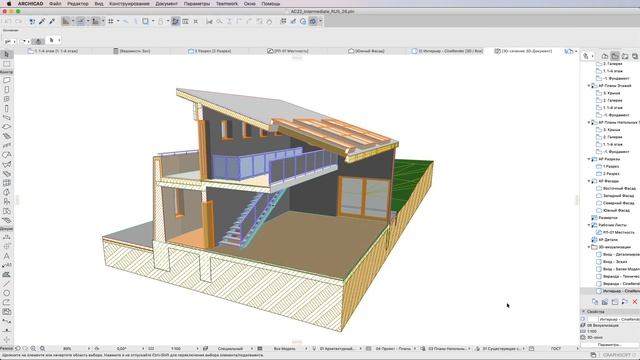Select the Fill tool
This screenshot has width=640, height=360.
pyautogui.click(x=7, y=275)
